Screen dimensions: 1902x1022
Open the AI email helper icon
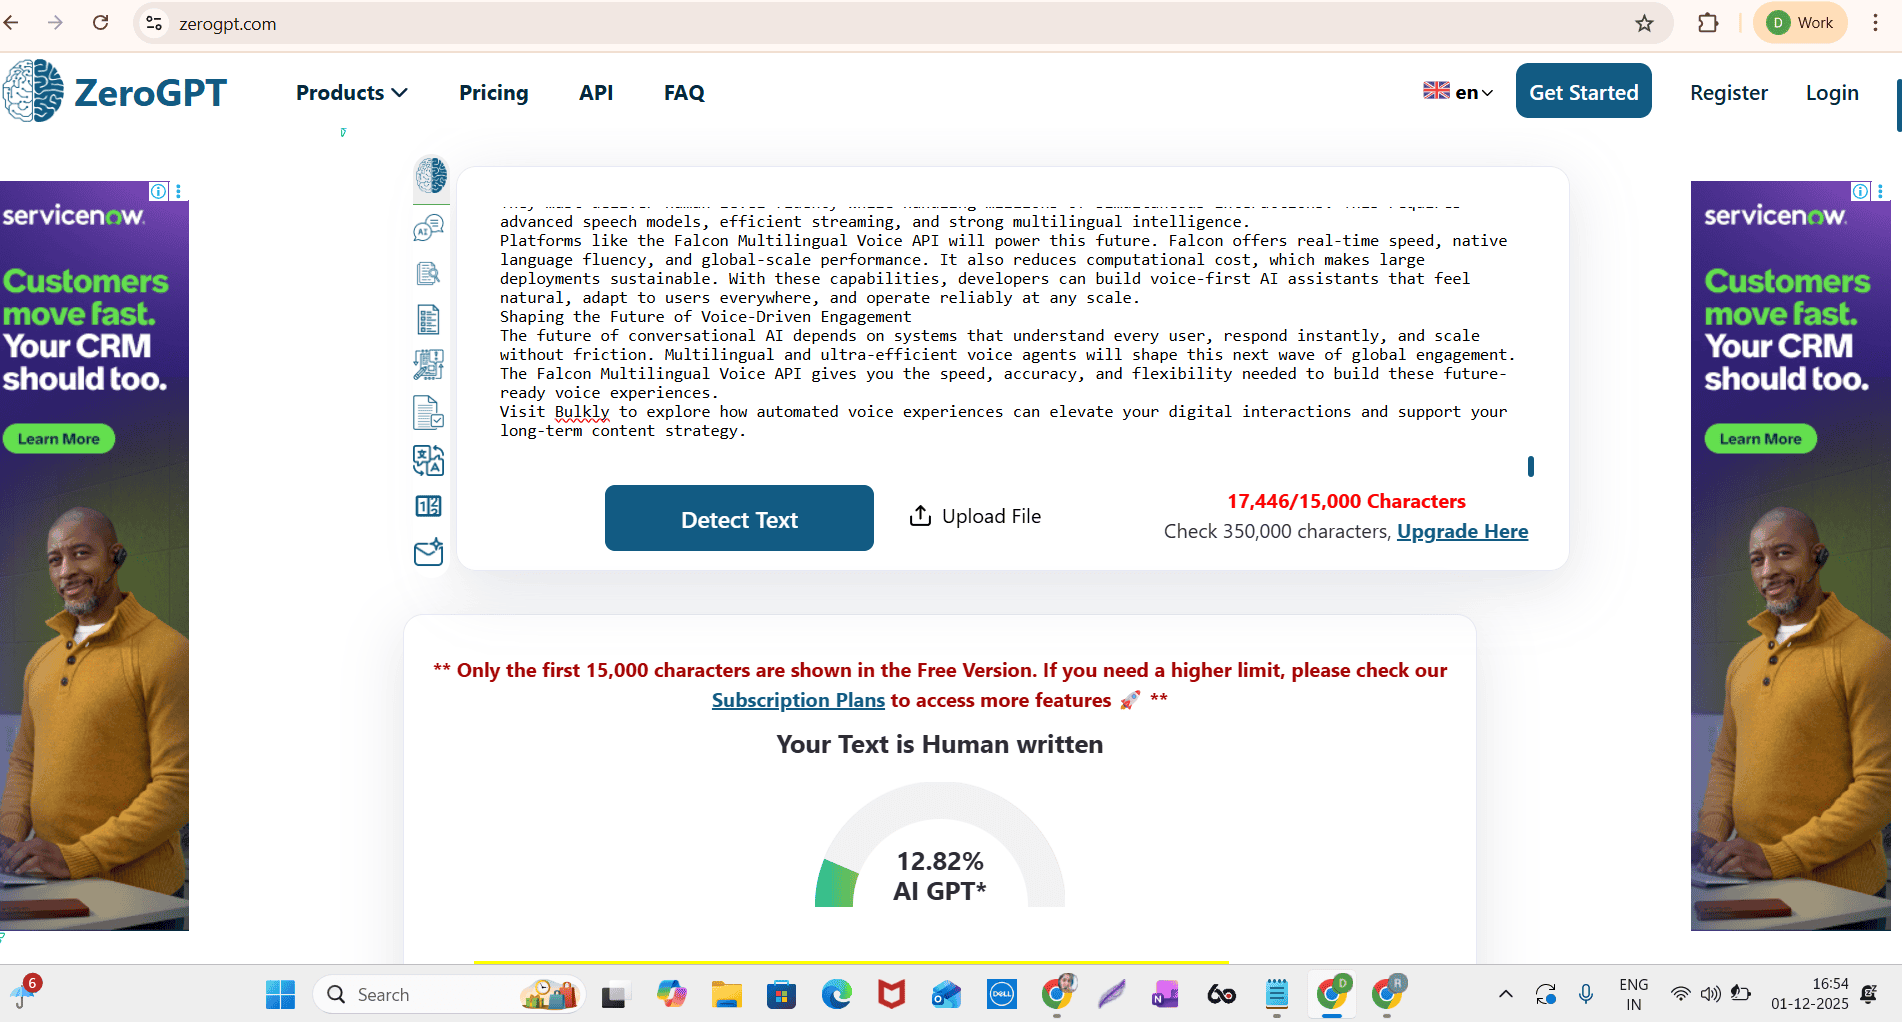[x=428, y=552]
